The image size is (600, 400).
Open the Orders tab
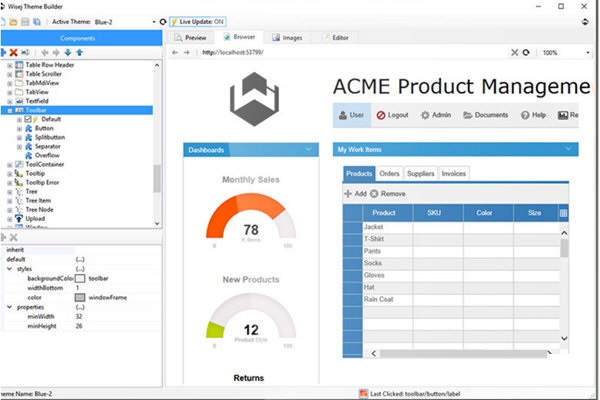pos(389,174)
